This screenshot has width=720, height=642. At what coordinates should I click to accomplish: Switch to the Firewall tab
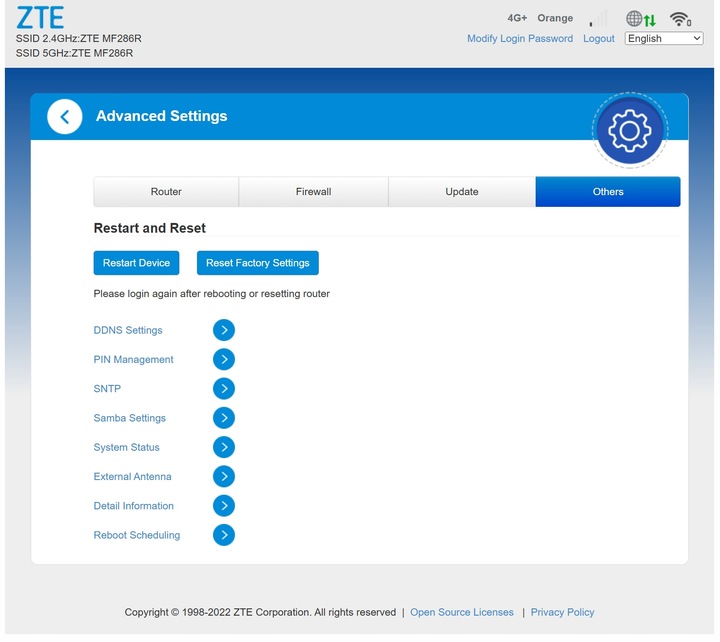pos(313,192)
